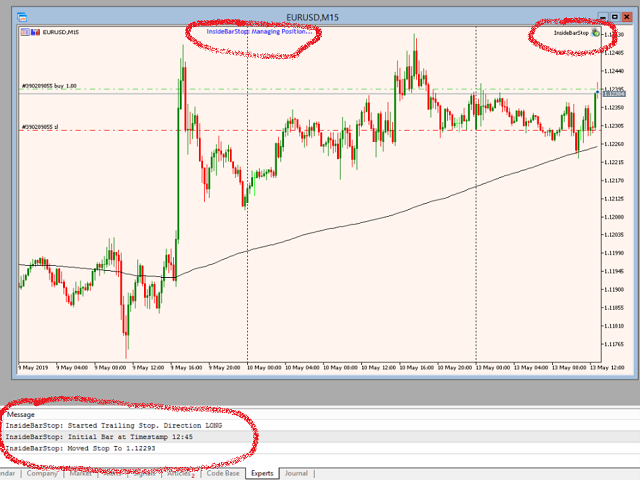Switch to the Experts tab
The image size is (640, 480).
tap(262, 473)
